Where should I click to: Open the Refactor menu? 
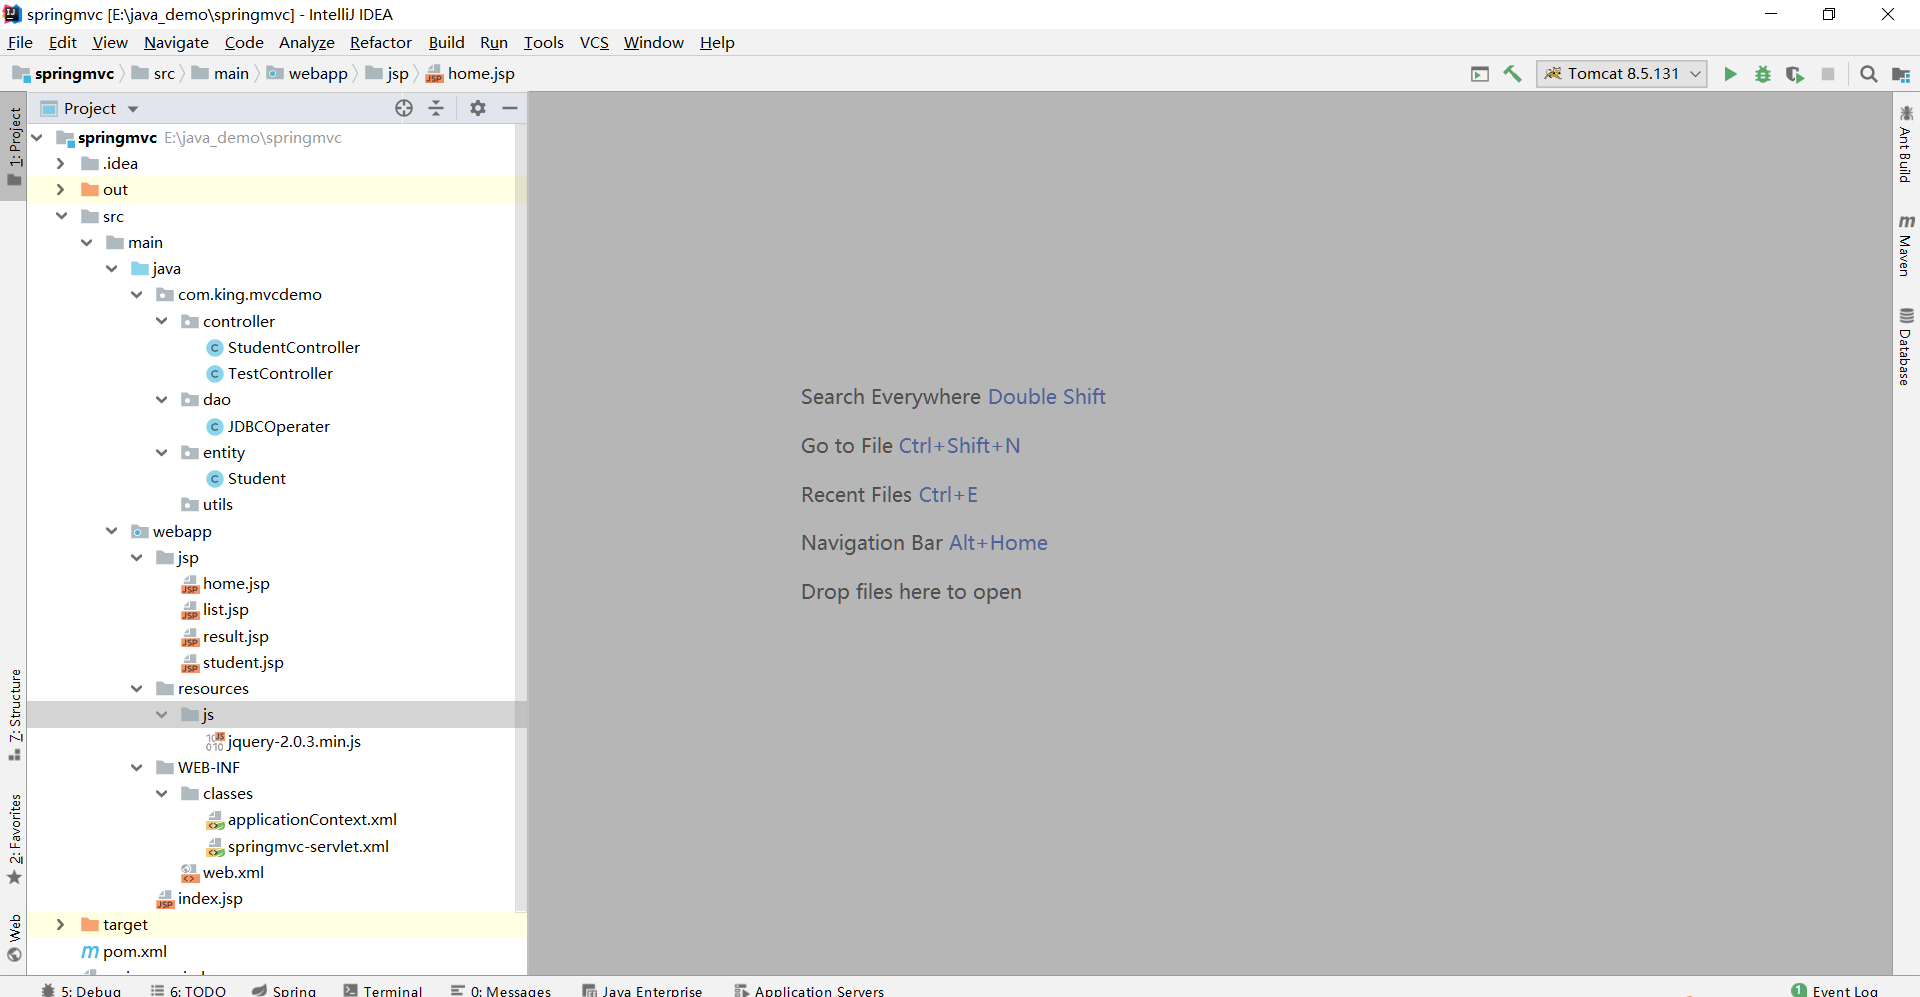point(380,42)
